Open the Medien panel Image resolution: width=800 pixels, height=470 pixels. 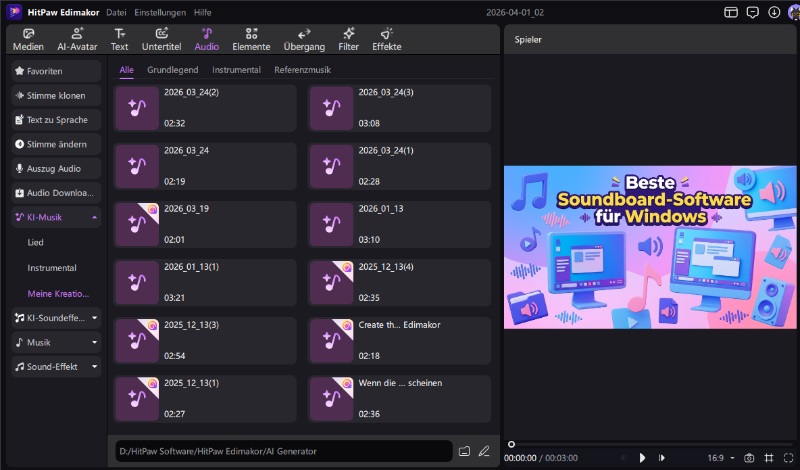[x=28, y=40]
